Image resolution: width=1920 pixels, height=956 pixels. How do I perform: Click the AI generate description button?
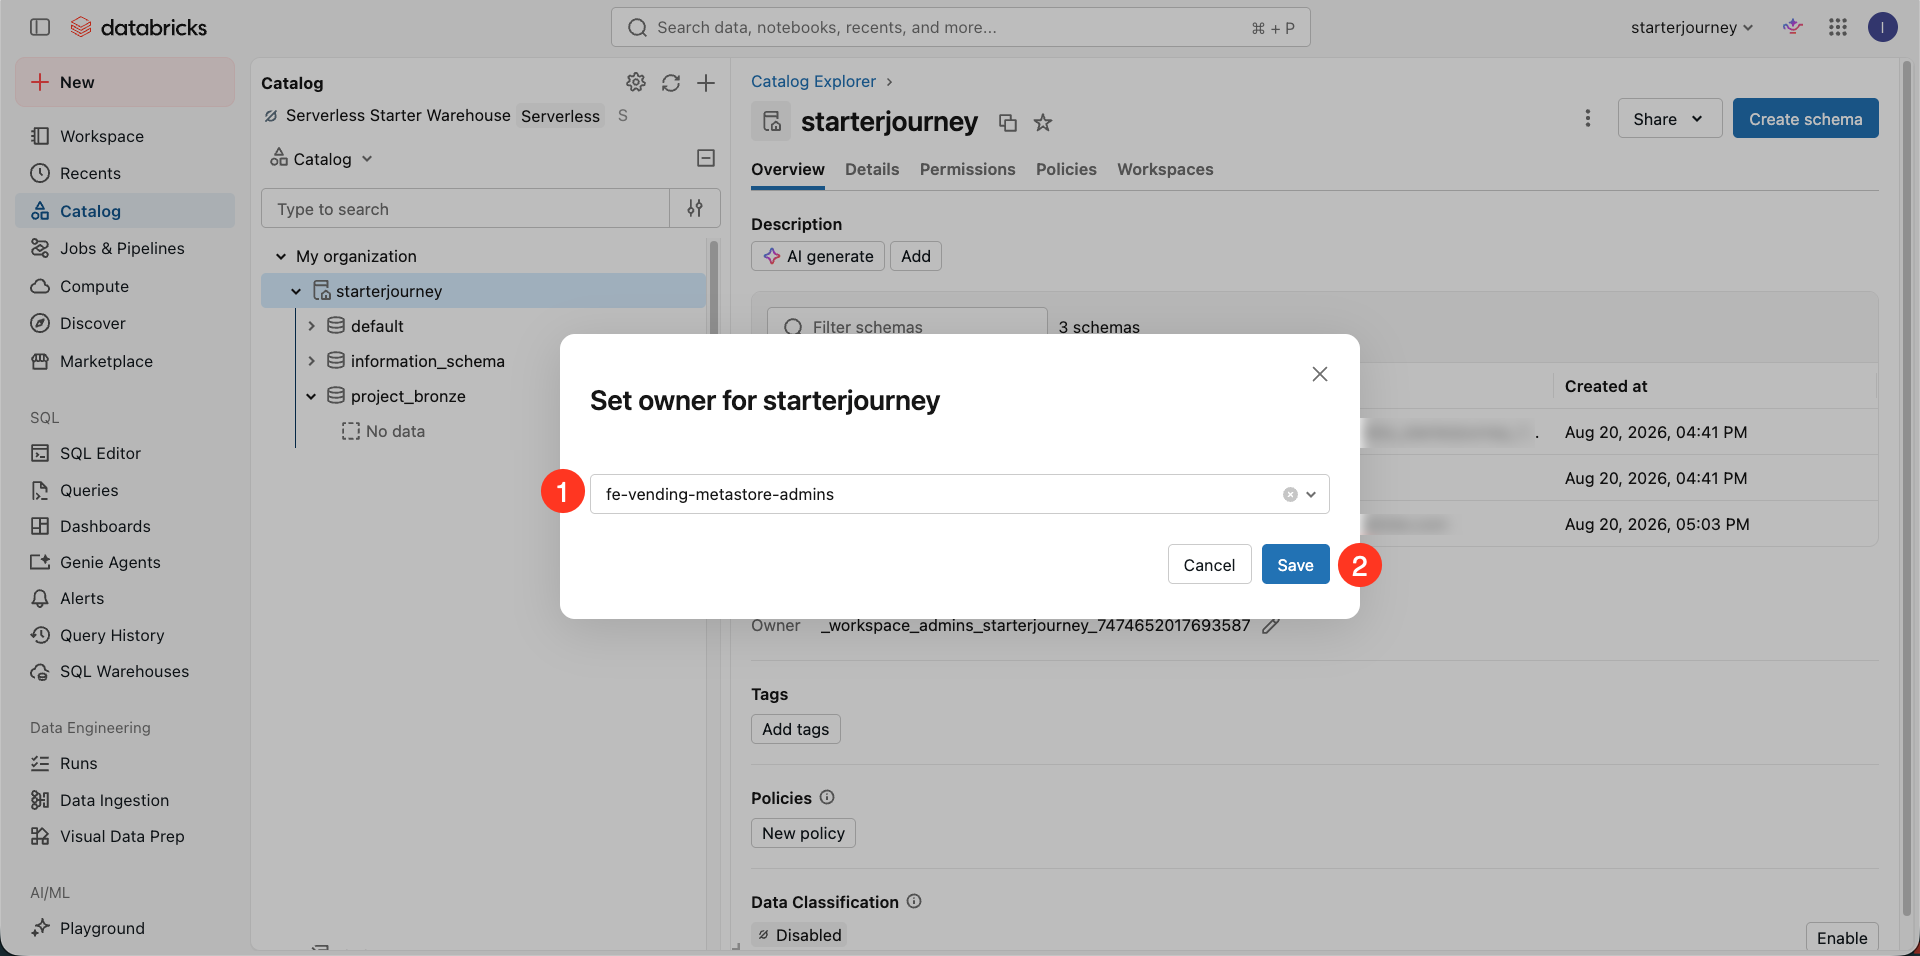[818, 256]
